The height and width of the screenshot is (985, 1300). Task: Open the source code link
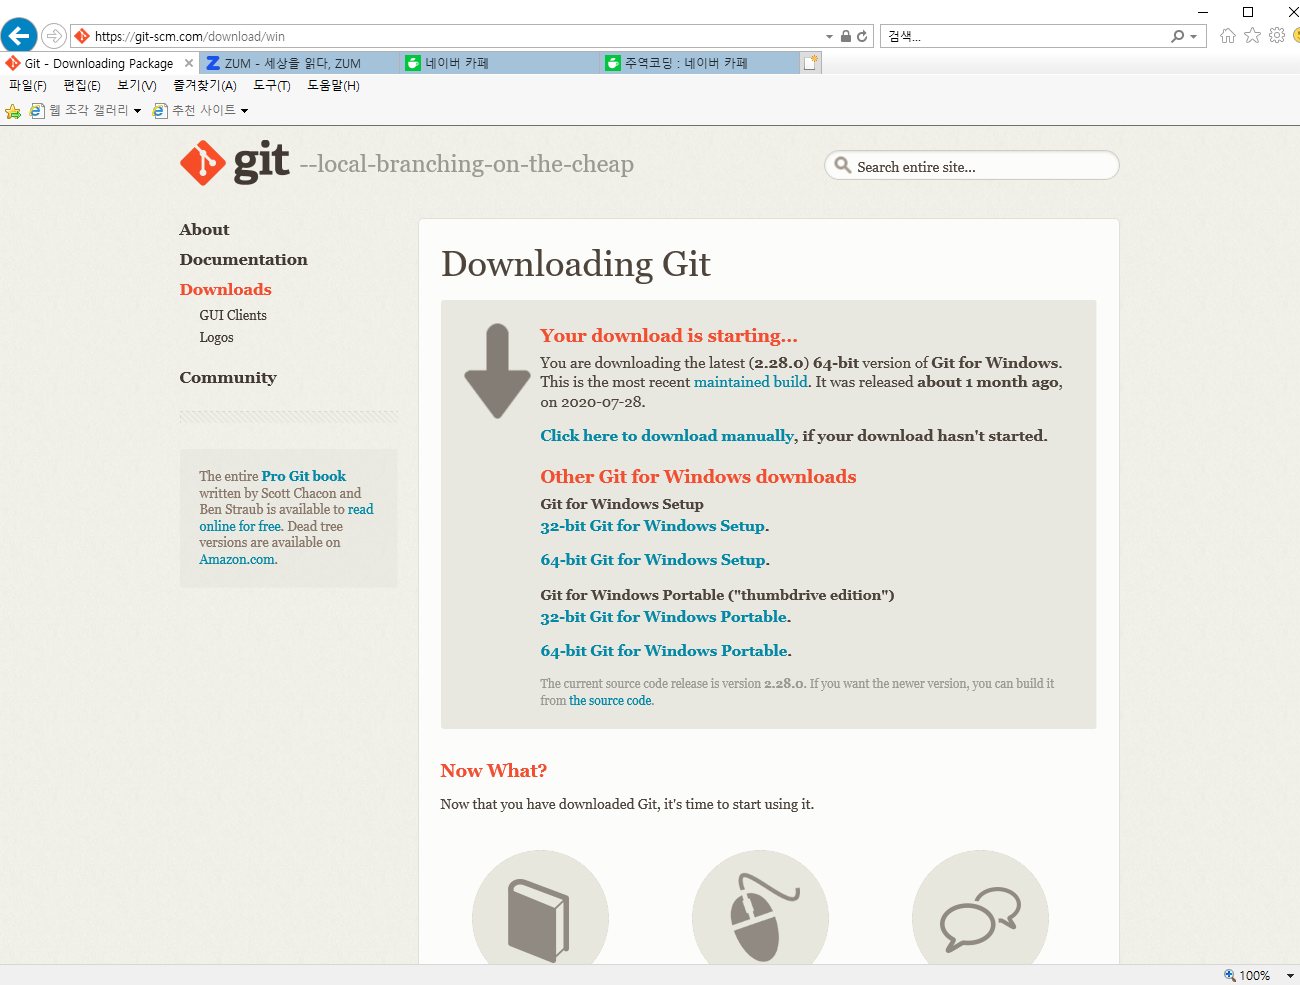point(610,700)
